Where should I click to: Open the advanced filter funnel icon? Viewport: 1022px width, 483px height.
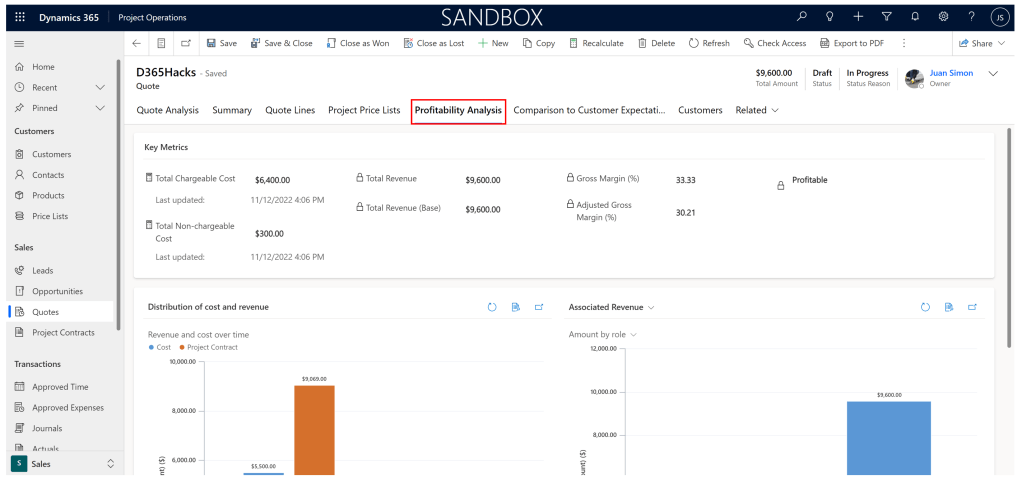point(886,17)
